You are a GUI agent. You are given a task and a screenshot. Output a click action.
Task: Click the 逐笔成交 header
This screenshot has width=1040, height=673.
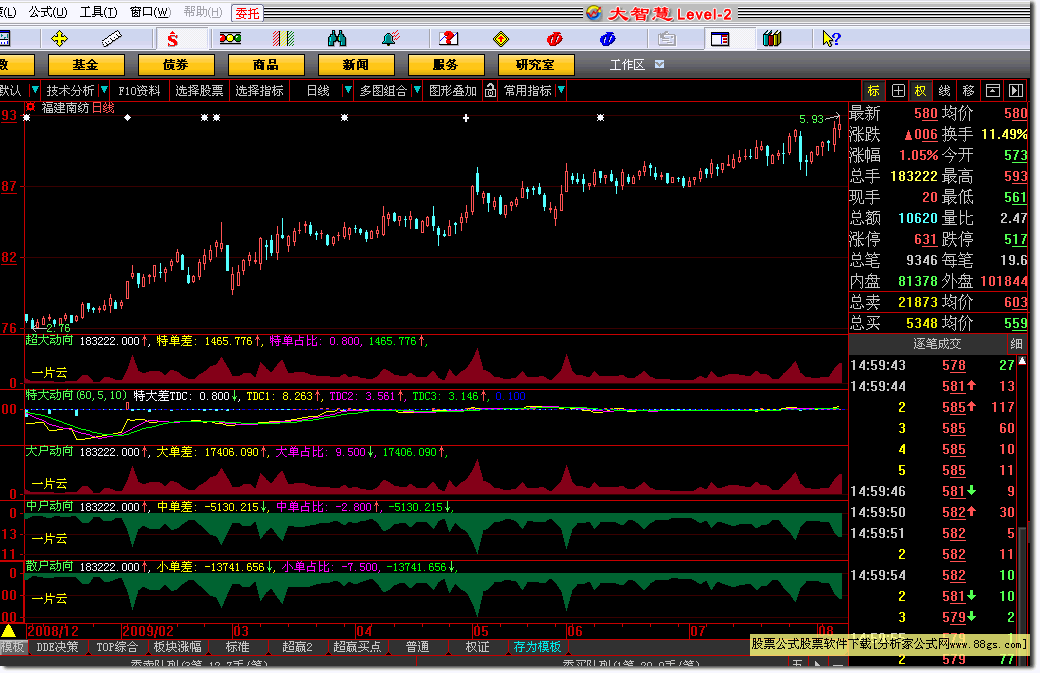click(x=937, y=343)
